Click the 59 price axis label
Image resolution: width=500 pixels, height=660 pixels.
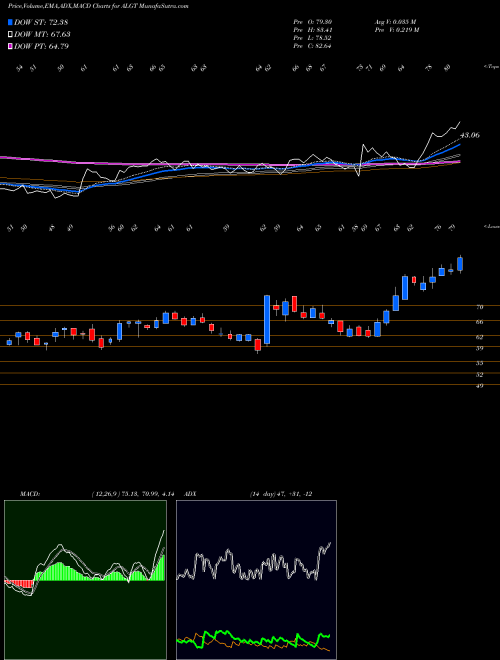tap(479, 348)
